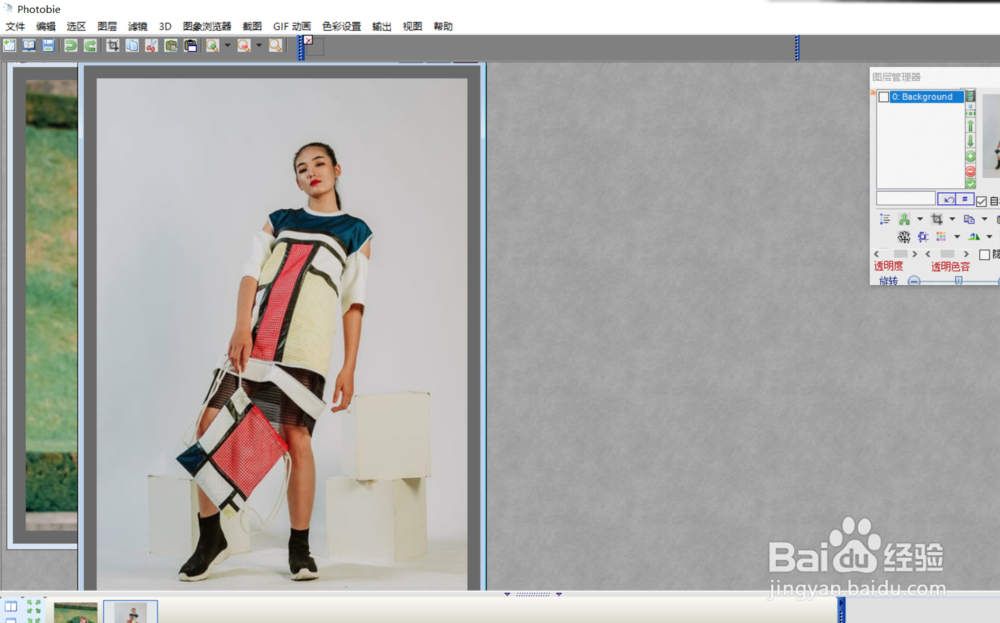Paste as new image icon
This screenshot has width=1000, height=623.
tap(191, 45)
